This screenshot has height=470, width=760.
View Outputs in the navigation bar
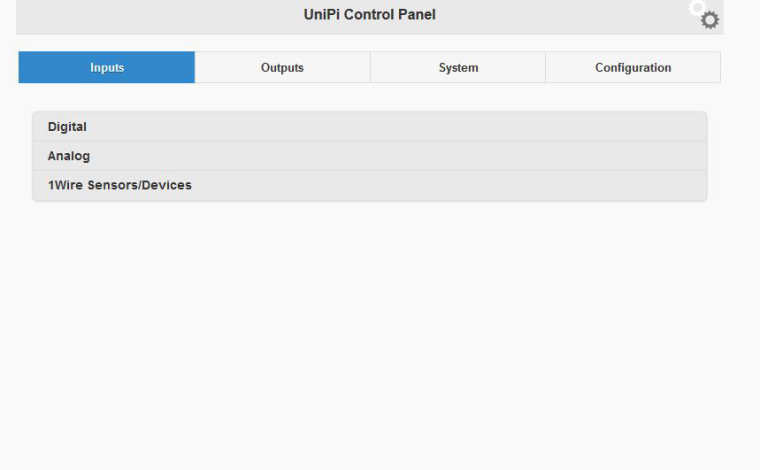pos(282,68)
